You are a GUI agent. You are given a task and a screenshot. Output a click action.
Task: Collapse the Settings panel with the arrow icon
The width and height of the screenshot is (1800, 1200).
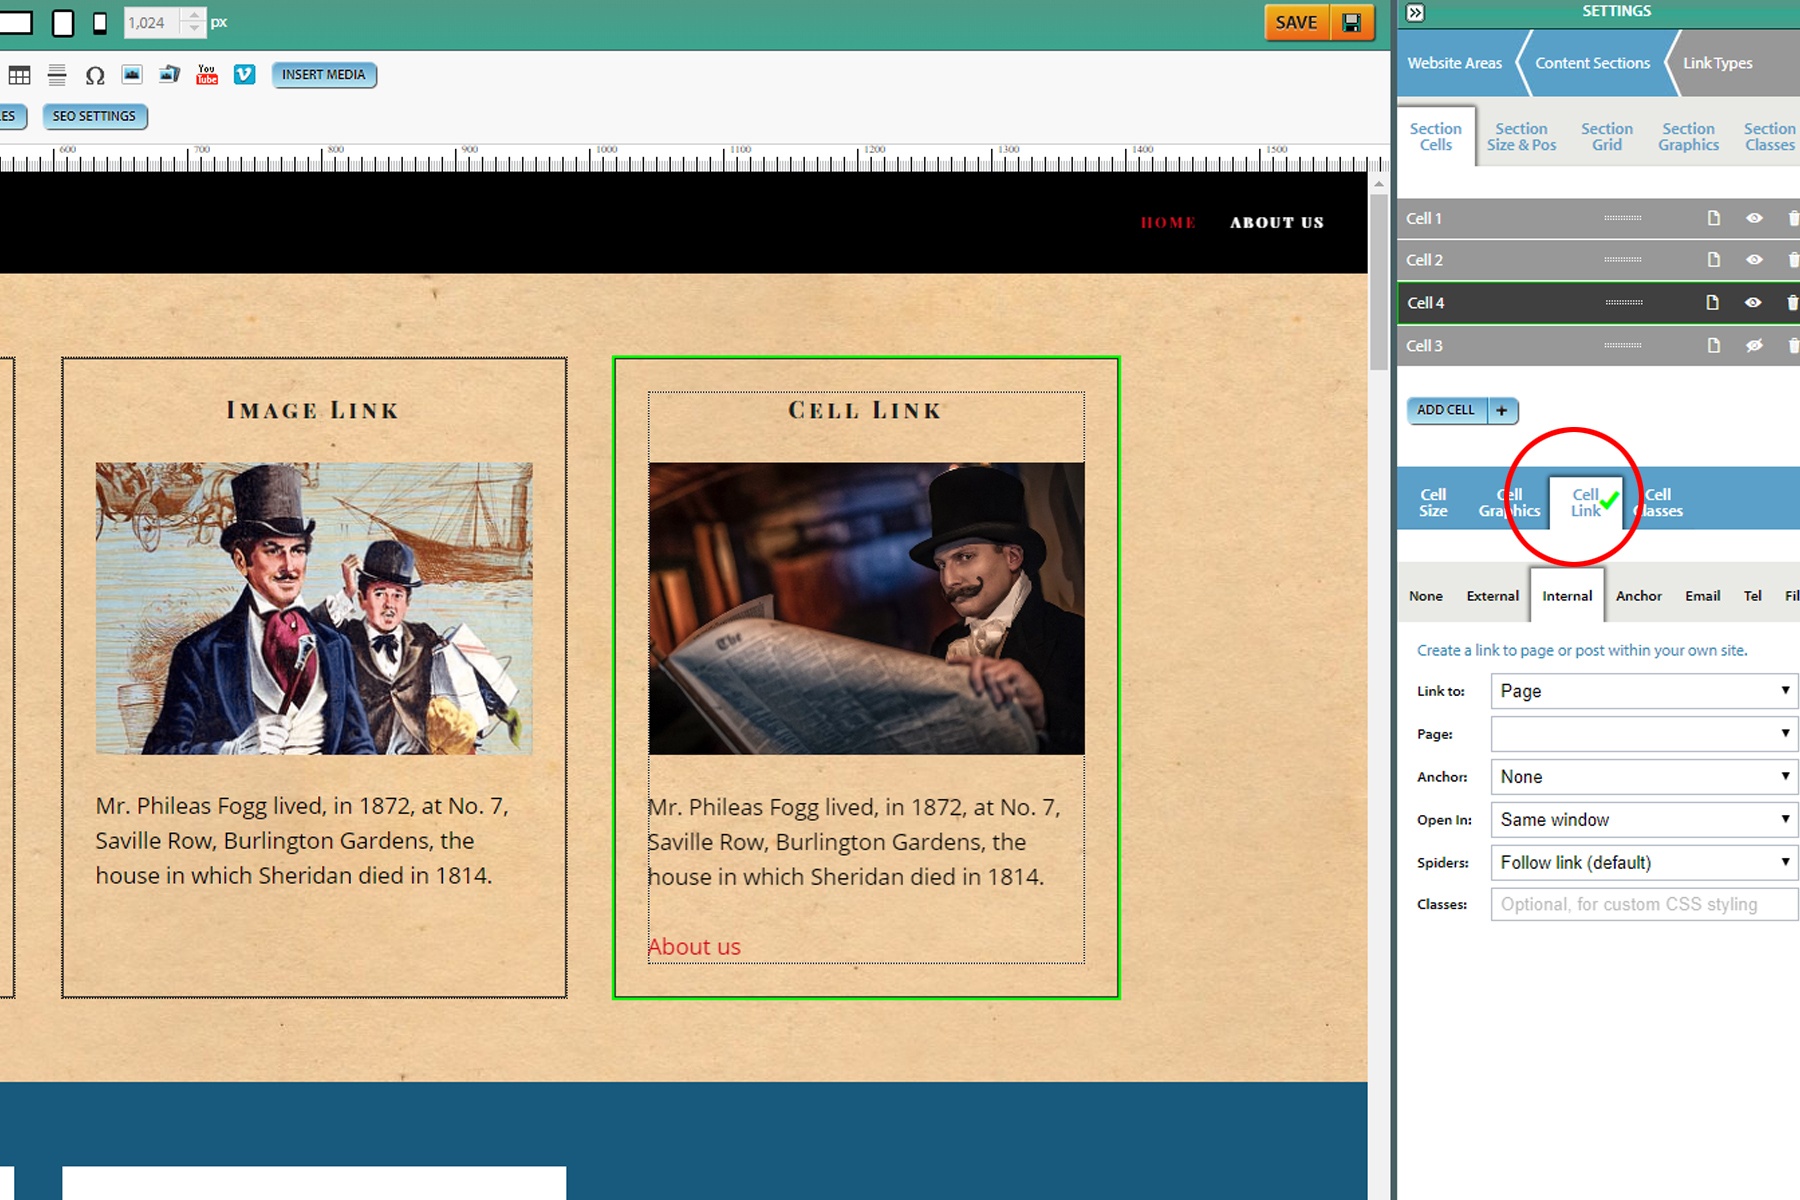coord(1415,12)
